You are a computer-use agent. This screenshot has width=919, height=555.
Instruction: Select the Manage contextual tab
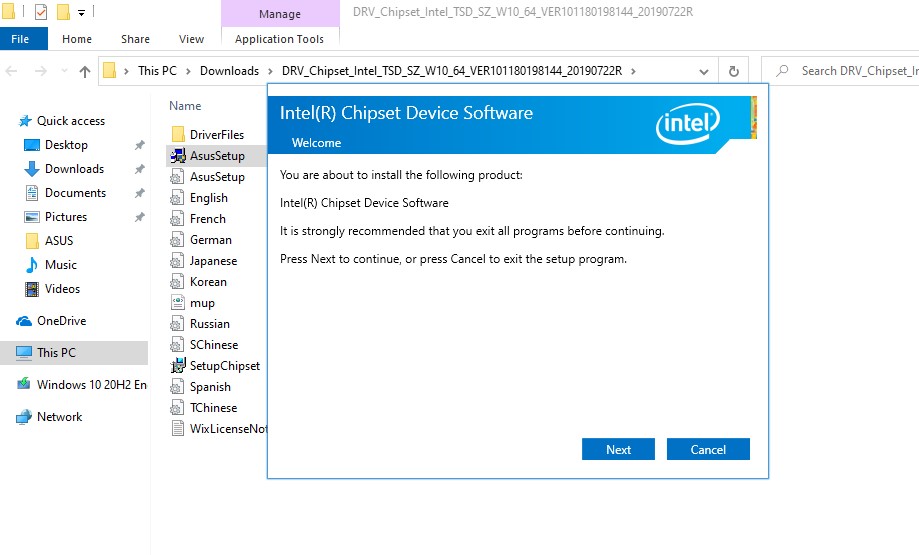coord(280,13)
